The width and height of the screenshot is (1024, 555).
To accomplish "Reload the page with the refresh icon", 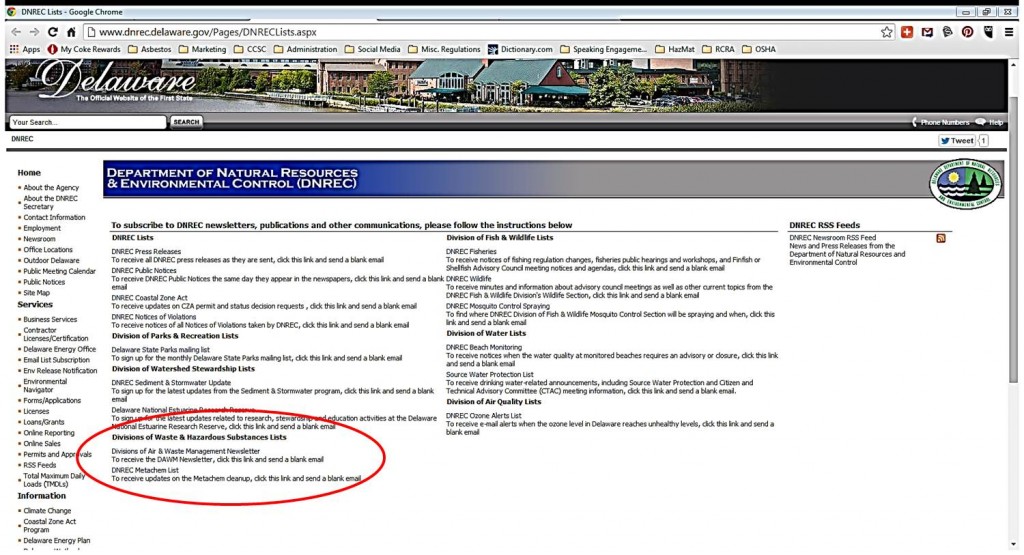I will 53,32.
